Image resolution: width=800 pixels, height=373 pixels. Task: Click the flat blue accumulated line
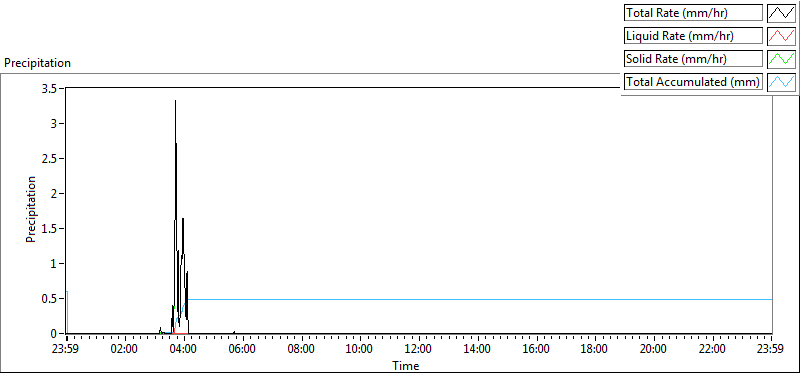click(480, 300)
